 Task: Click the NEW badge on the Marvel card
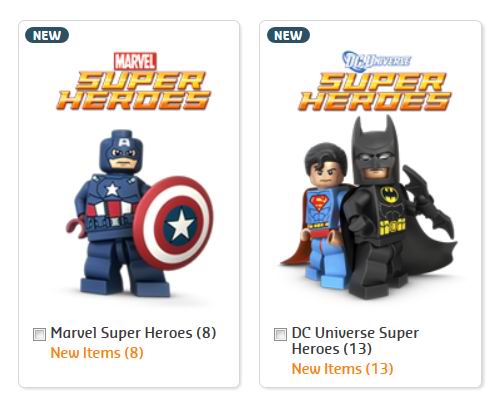tap(47, 35)
